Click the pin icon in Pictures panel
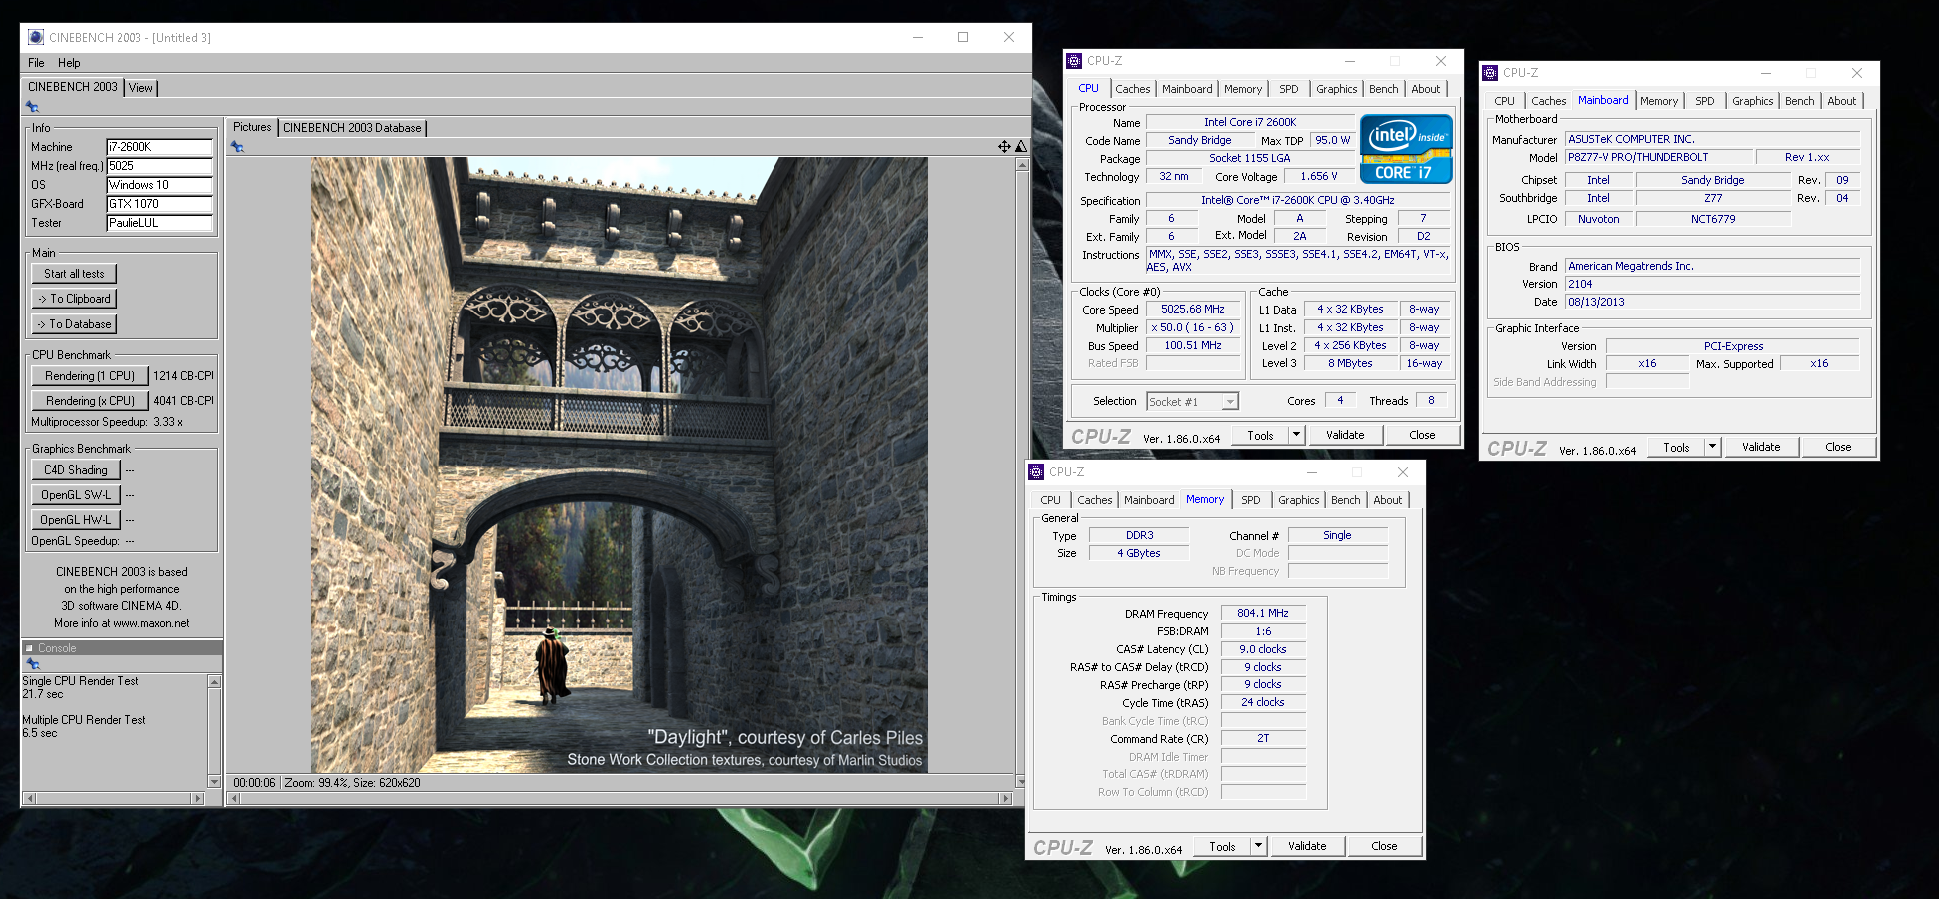Screen dimensions: 1939x899 coord(237,147)
